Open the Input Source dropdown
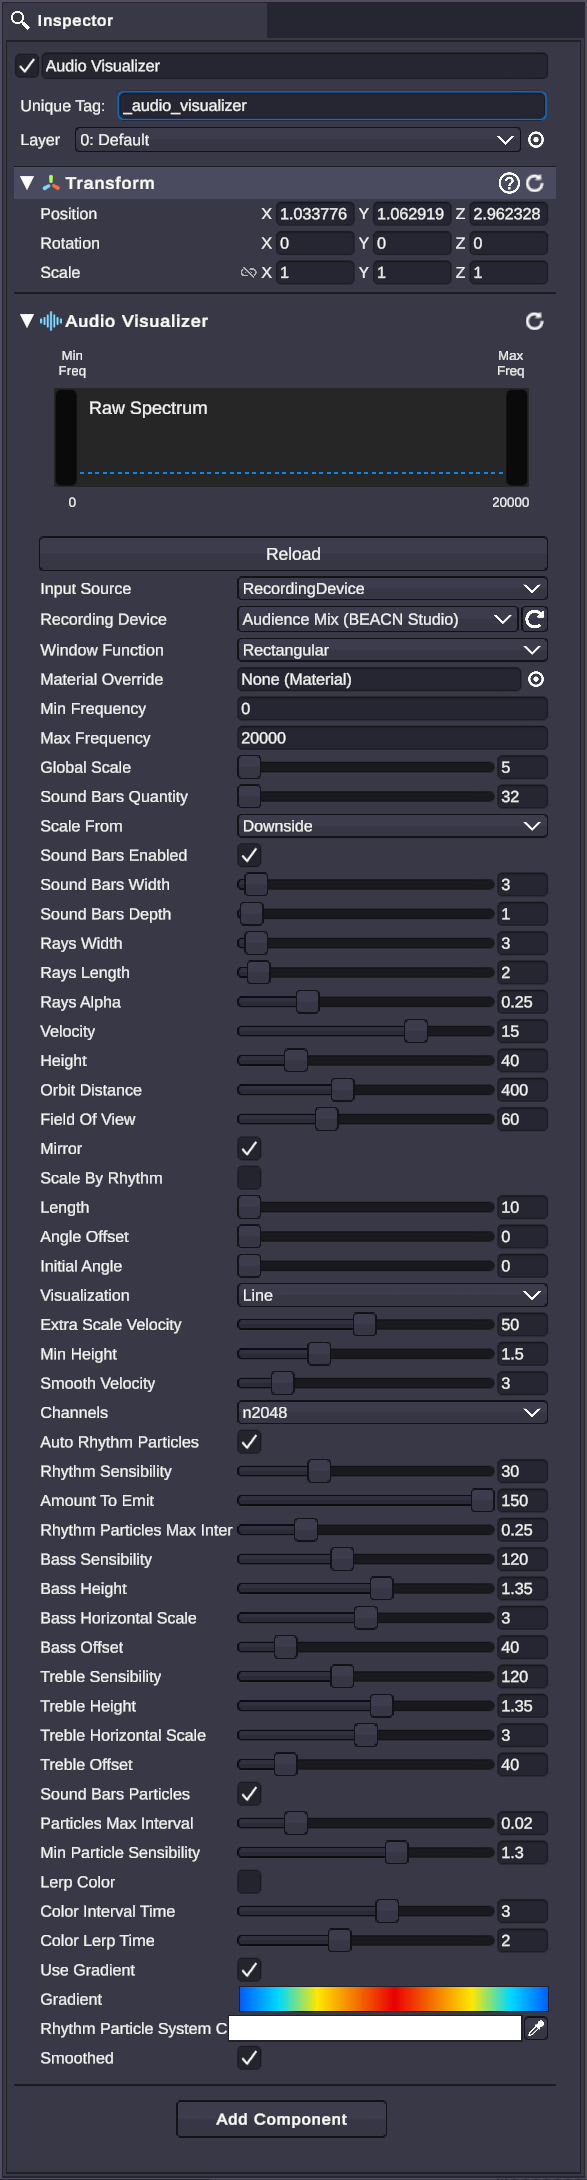The image size is (587, 2180). pos(390,589)
